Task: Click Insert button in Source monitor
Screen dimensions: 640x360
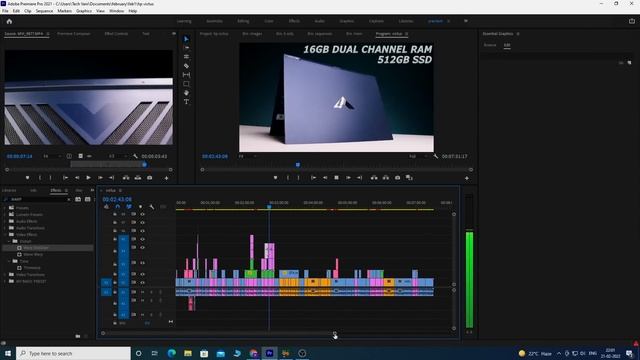Action: click(x=126, y=178)
